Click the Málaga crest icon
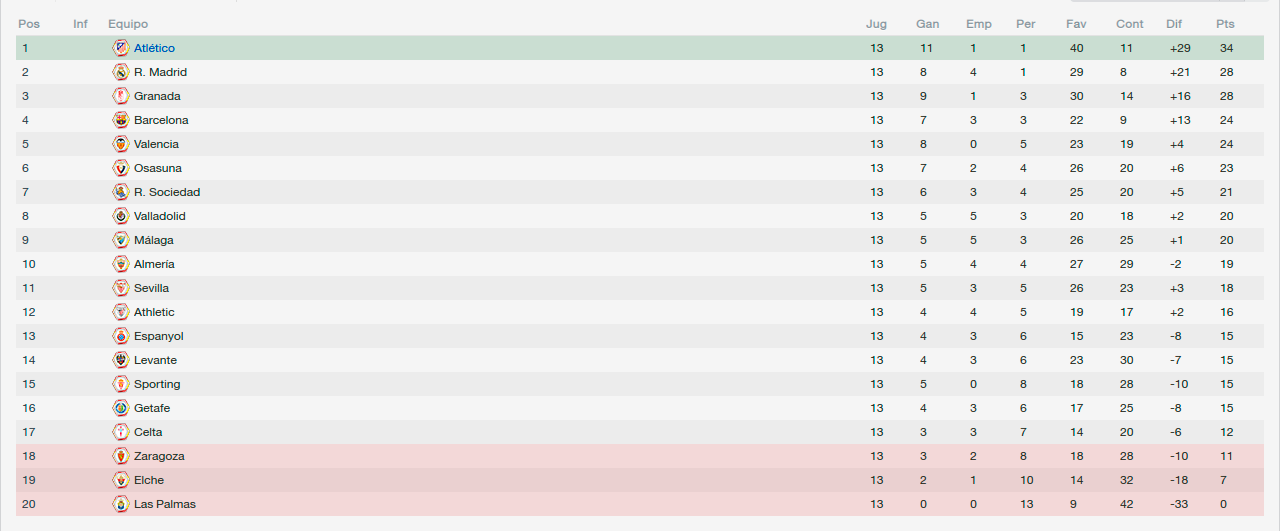The image size is (1280, 531). click(120, 240)
